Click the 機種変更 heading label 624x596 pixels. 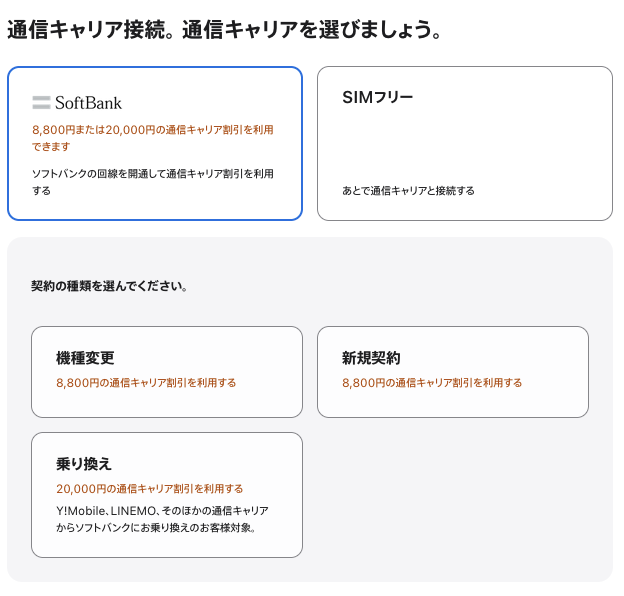(85, 358)
